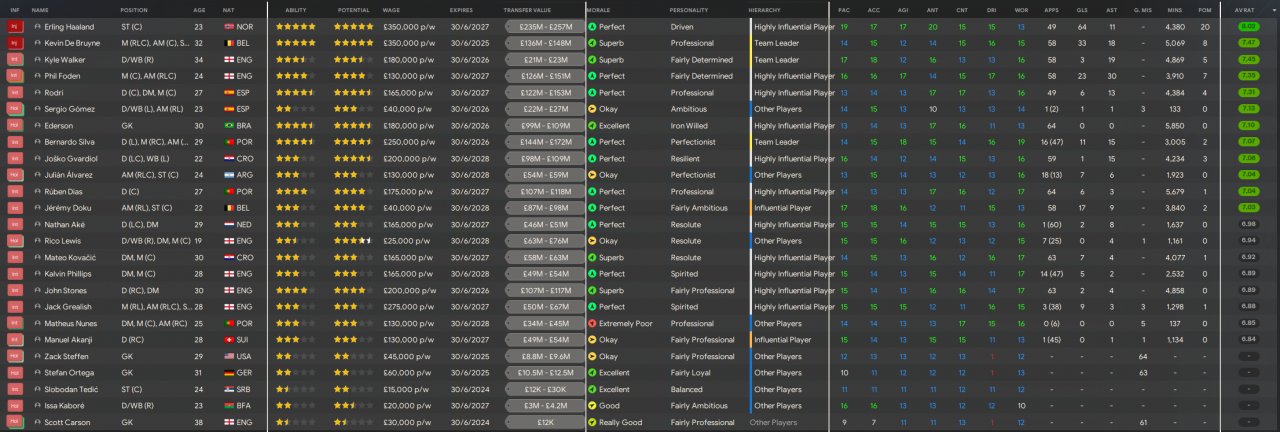Click the player info icon beside Jack Grealish
1280x432 pixels.
coord(38,307)
